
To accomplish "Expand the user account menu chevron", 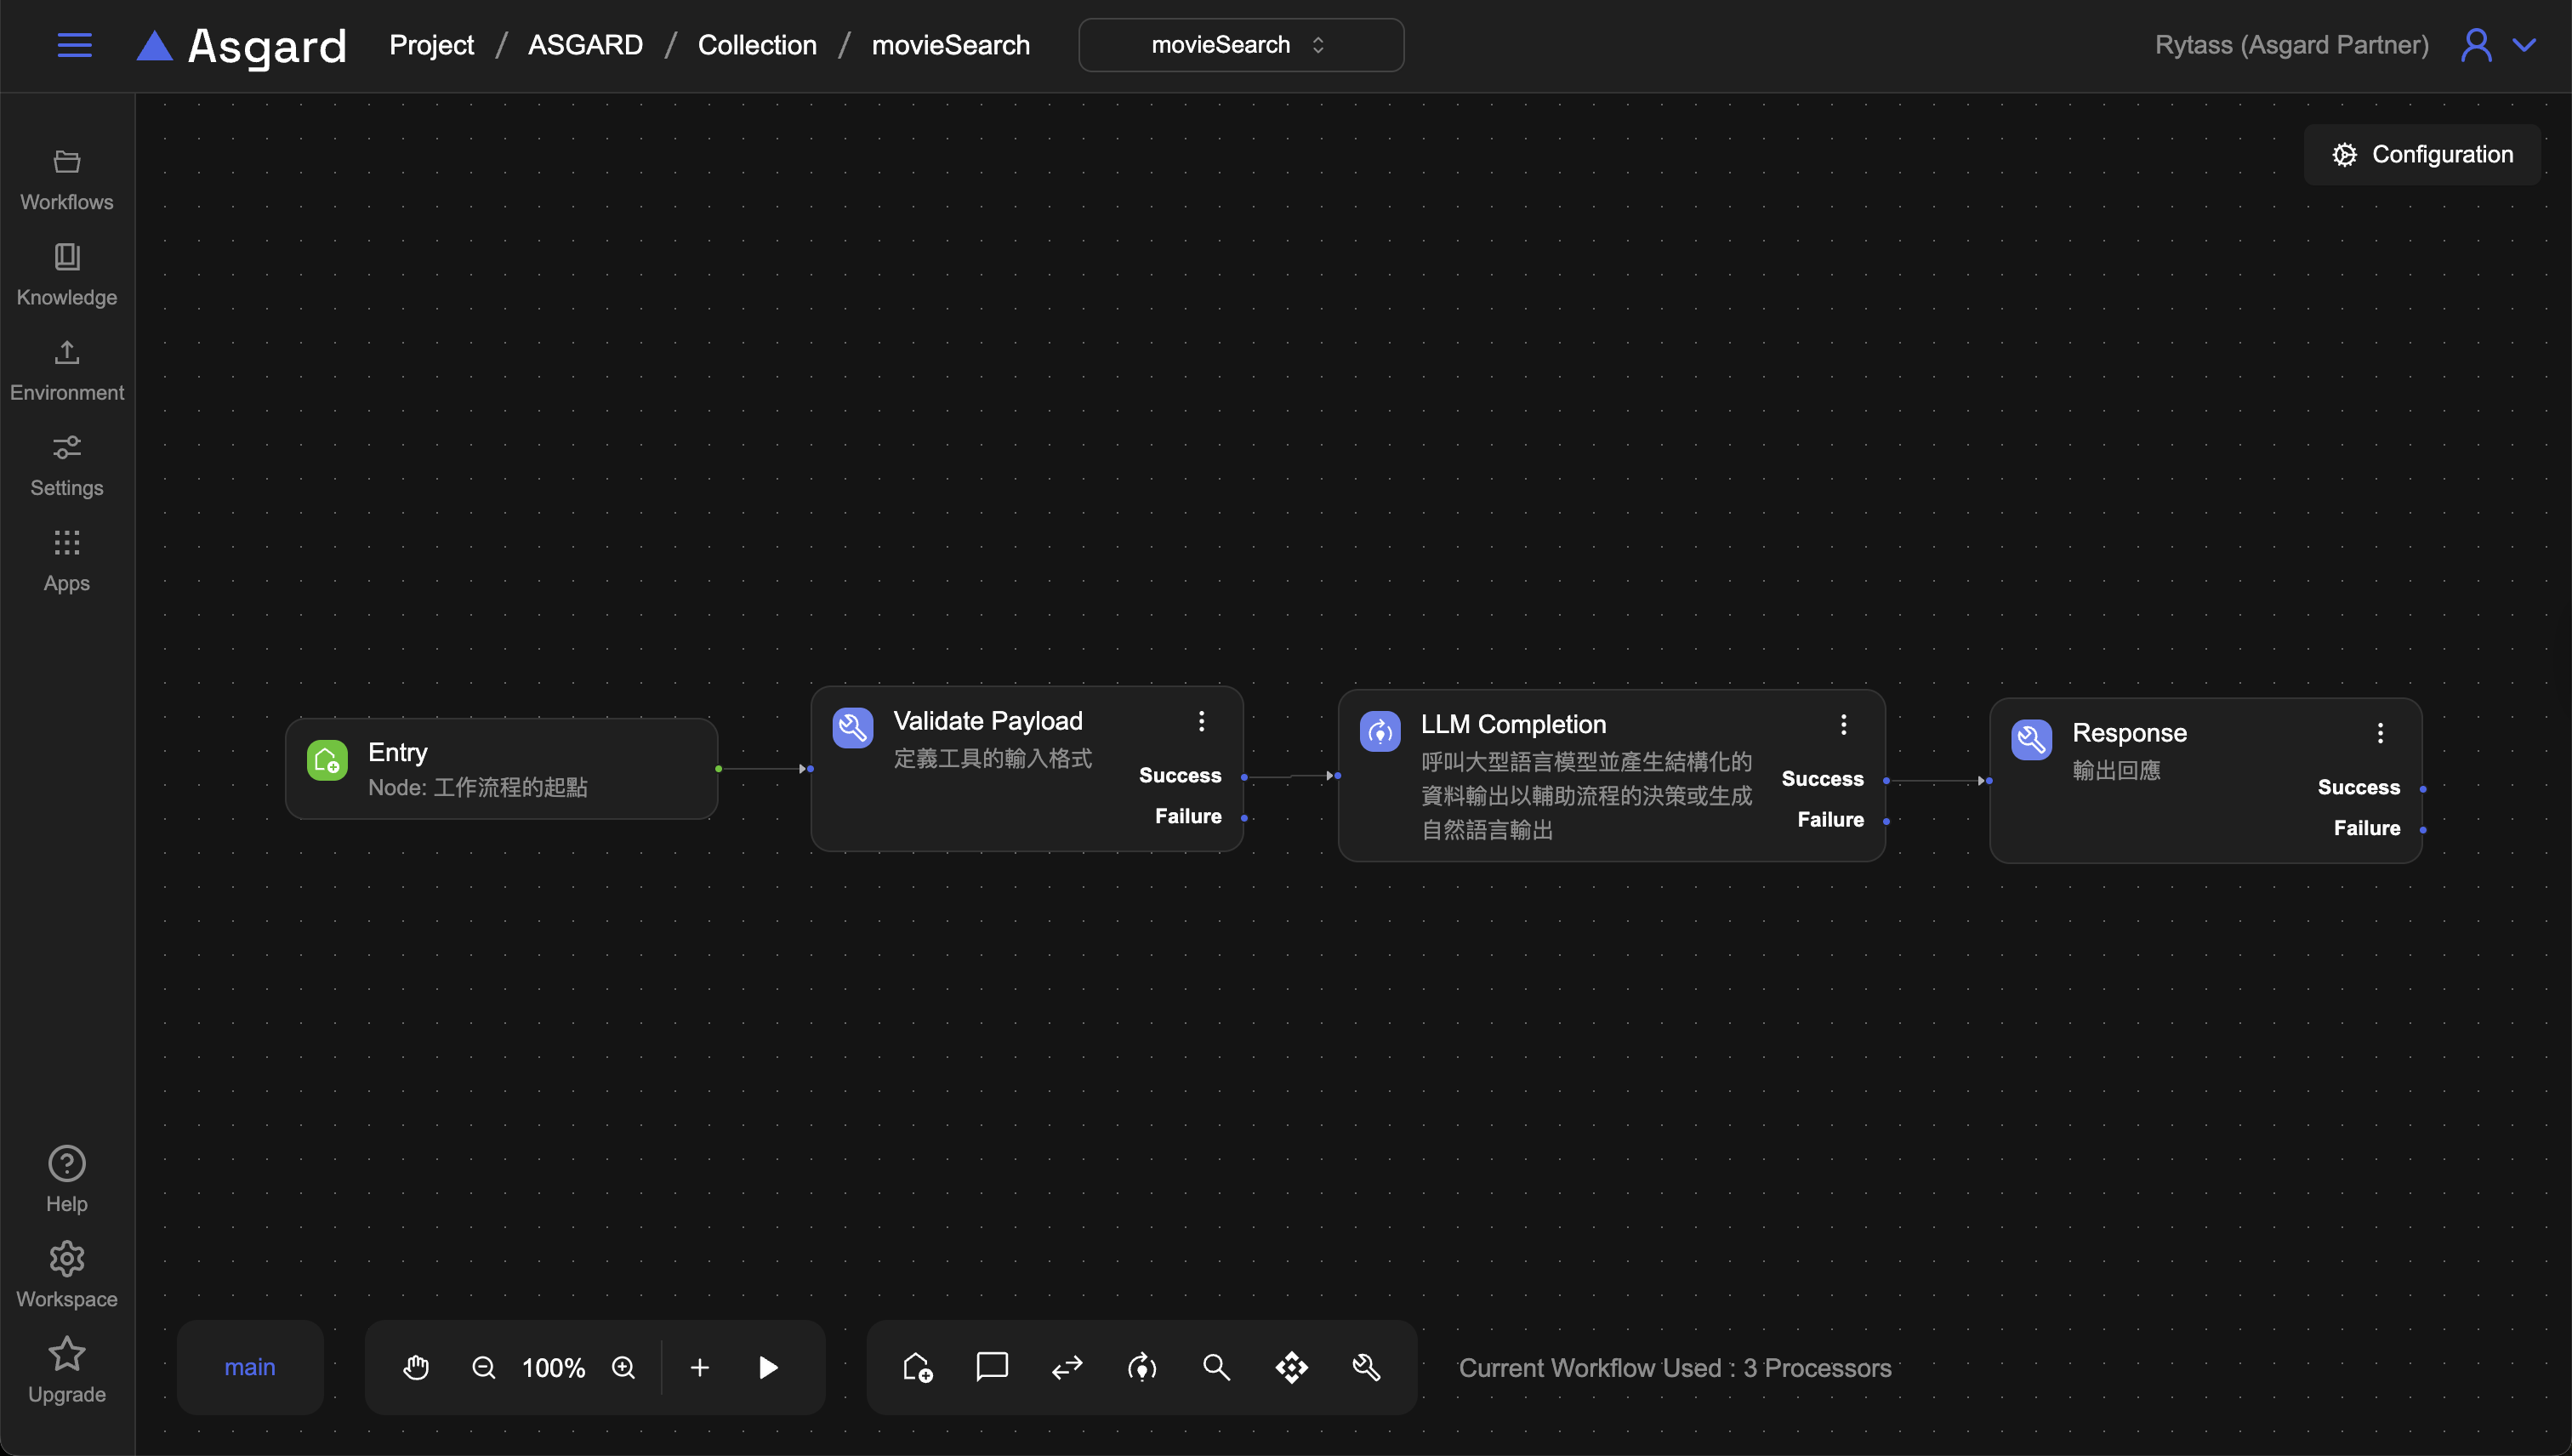I will 2524,45.
